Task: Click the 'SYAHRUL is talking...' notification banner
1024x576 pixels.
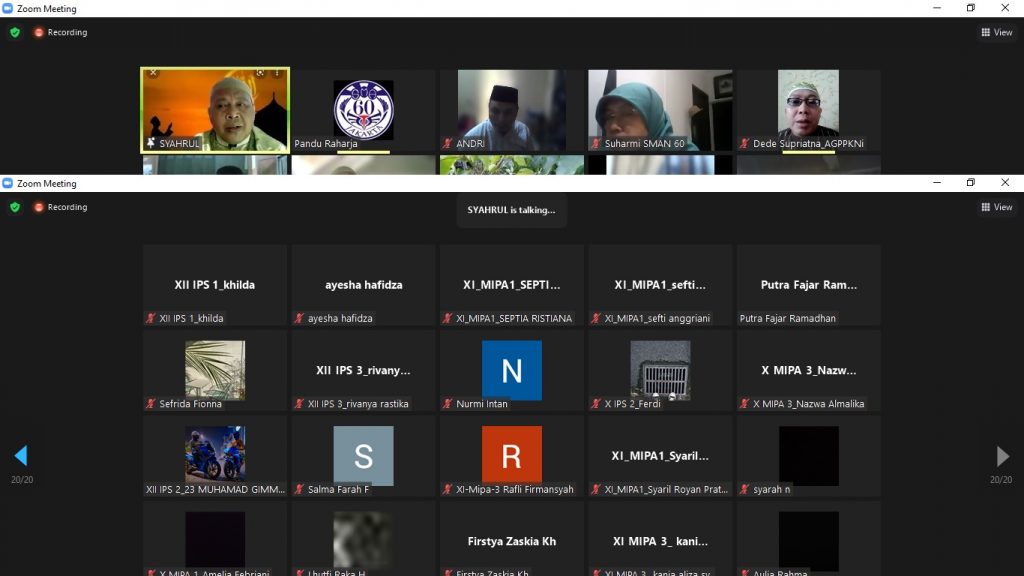Action: [x=511, y=210]
